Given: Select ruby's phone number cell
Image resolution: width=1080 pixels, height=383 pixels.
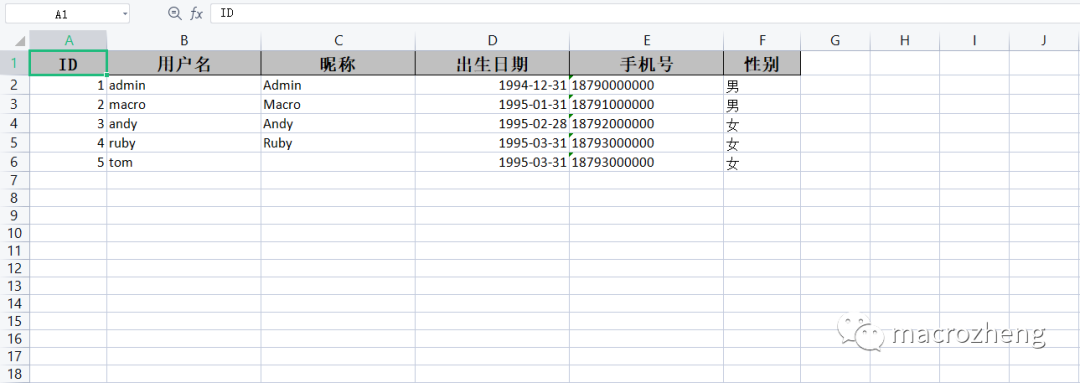Looking at the screenshot, I should pos(647,143).
